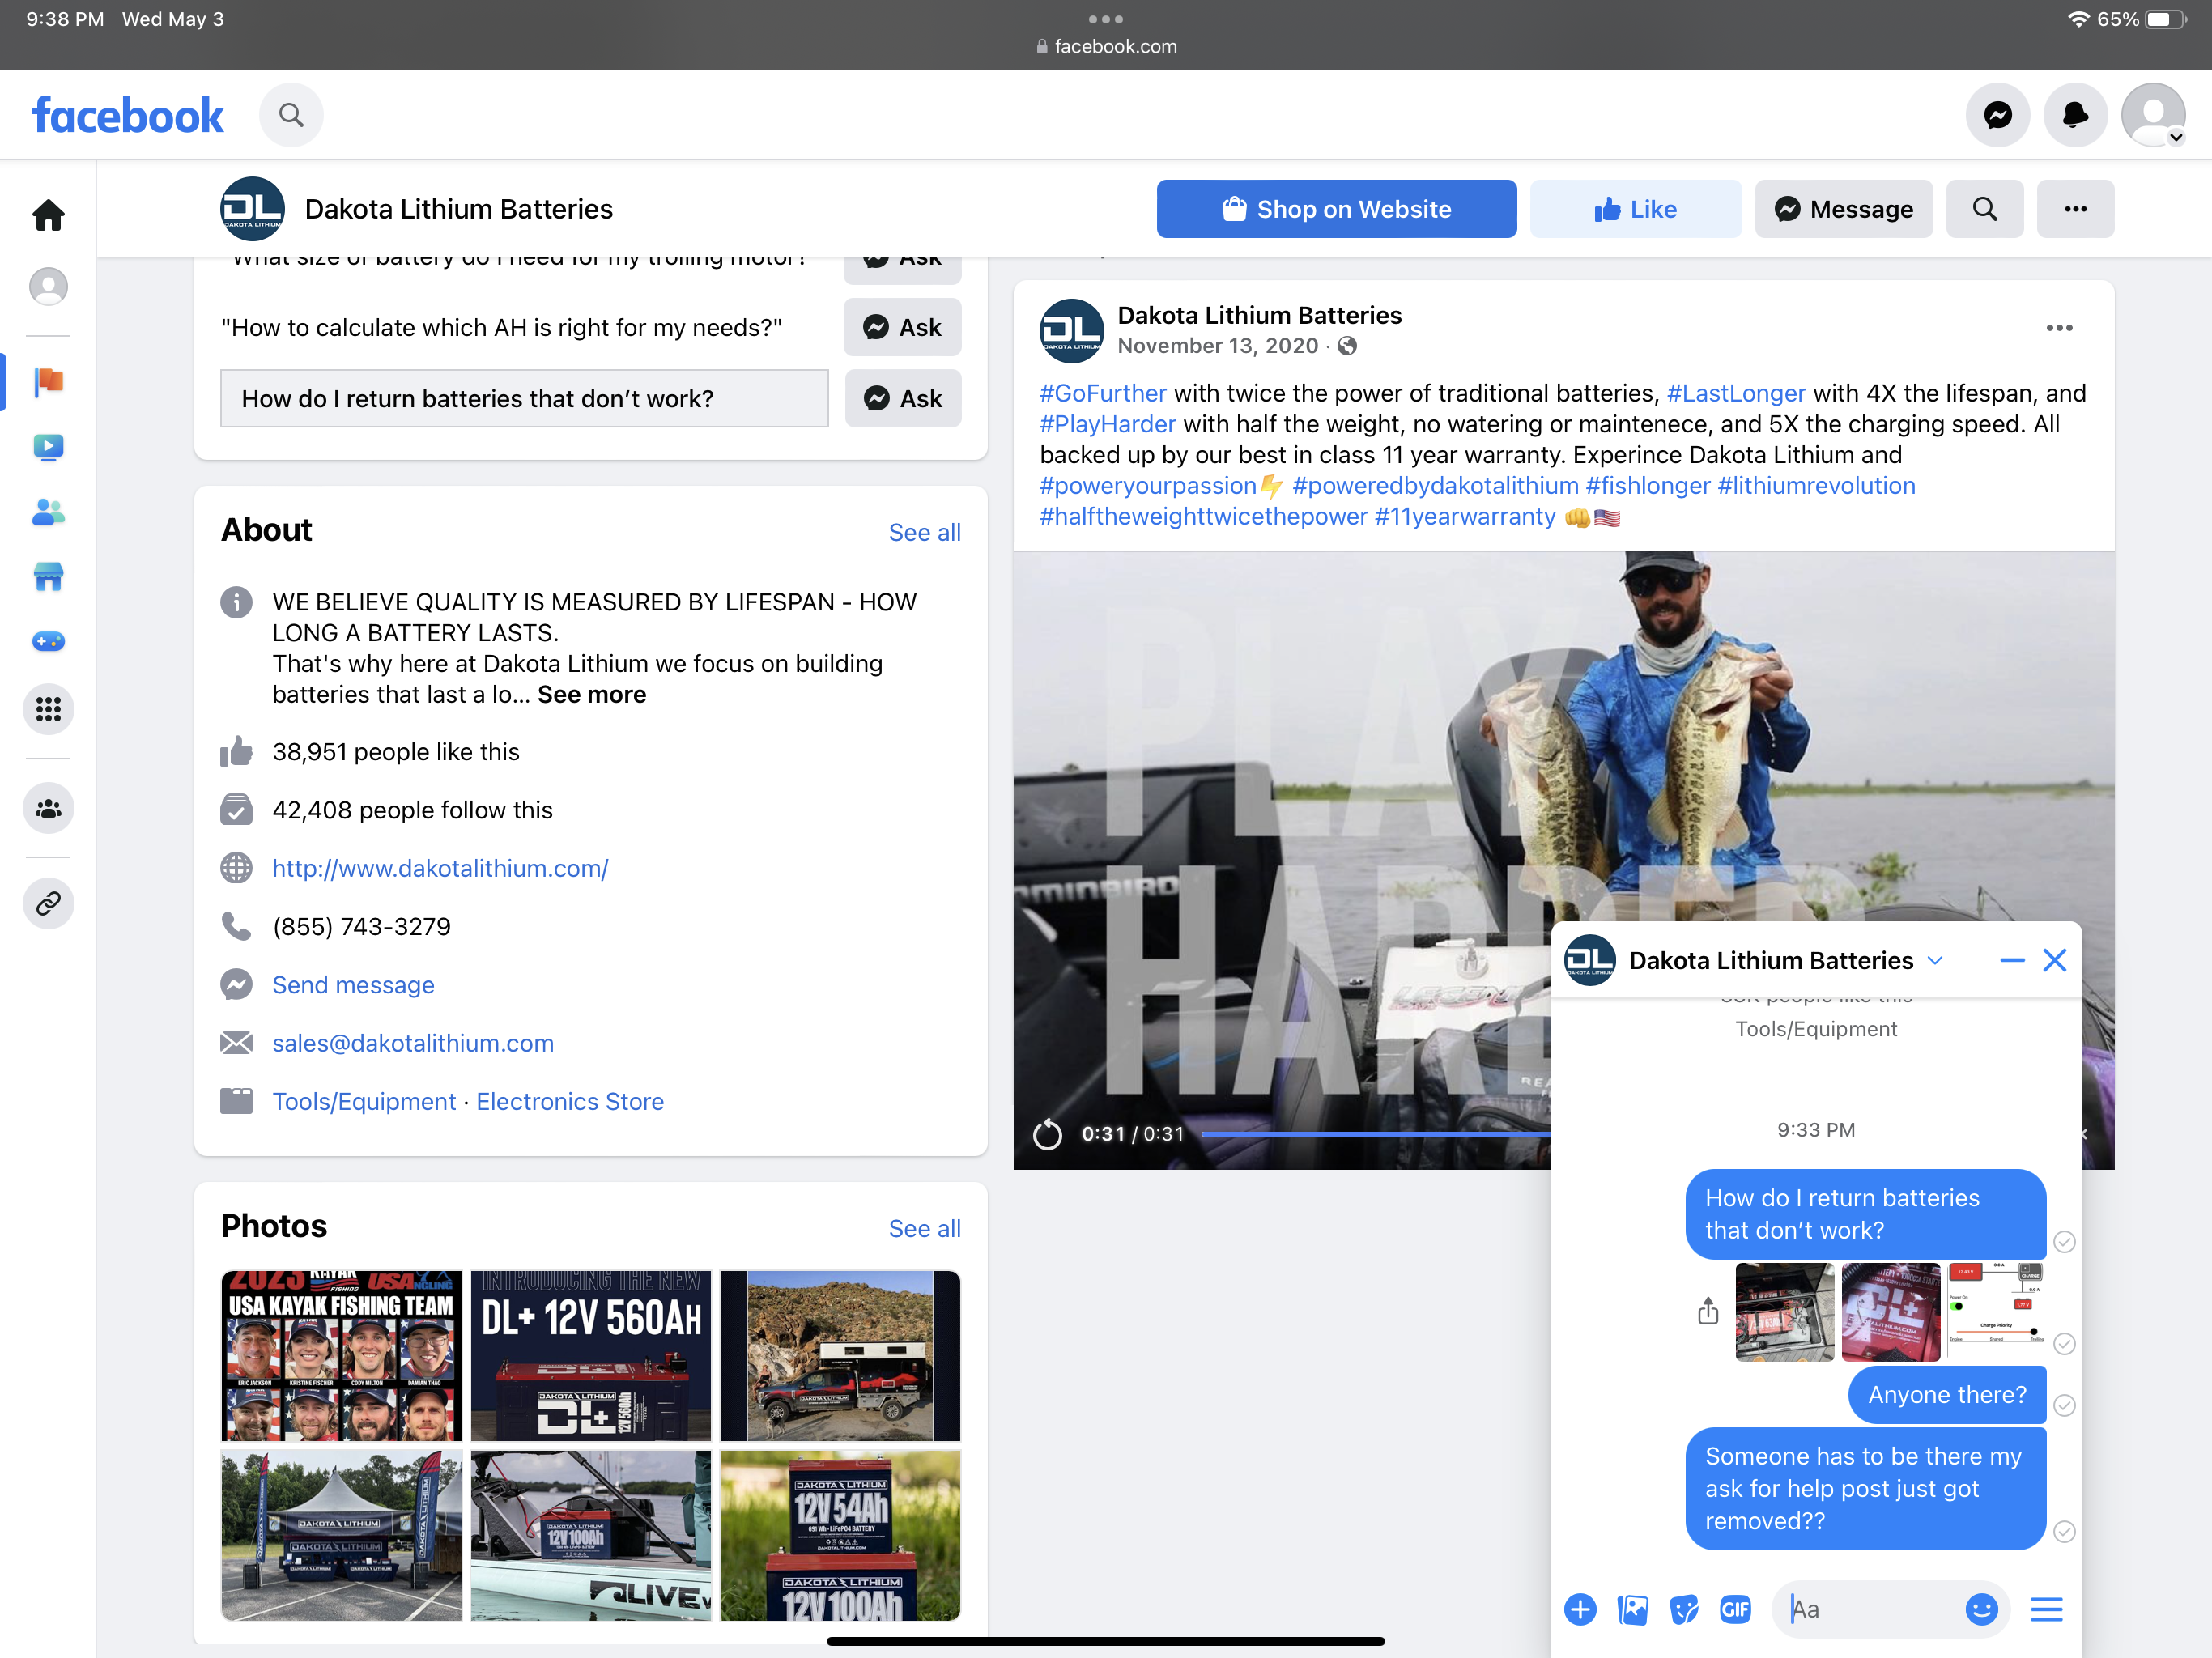Open Groups icon in left sidebar
Image resolution: width=2212 pixels, height=1658 pixels.
(48, 807)
